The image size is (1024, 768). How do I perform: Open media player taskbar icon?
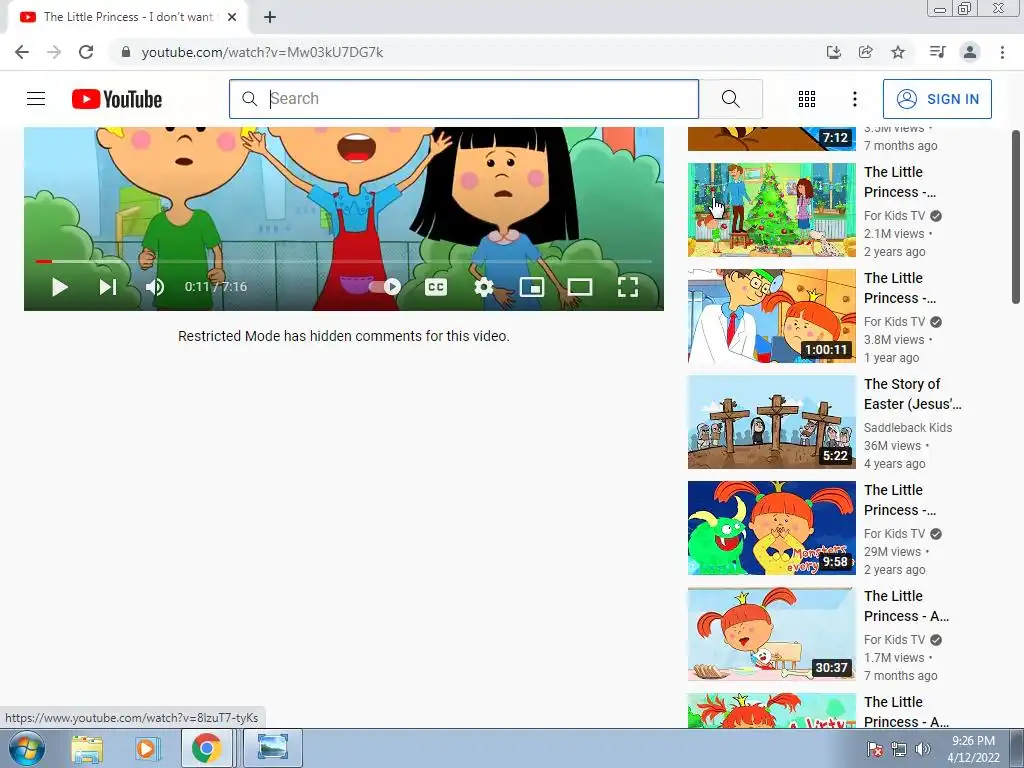(147, 748)
